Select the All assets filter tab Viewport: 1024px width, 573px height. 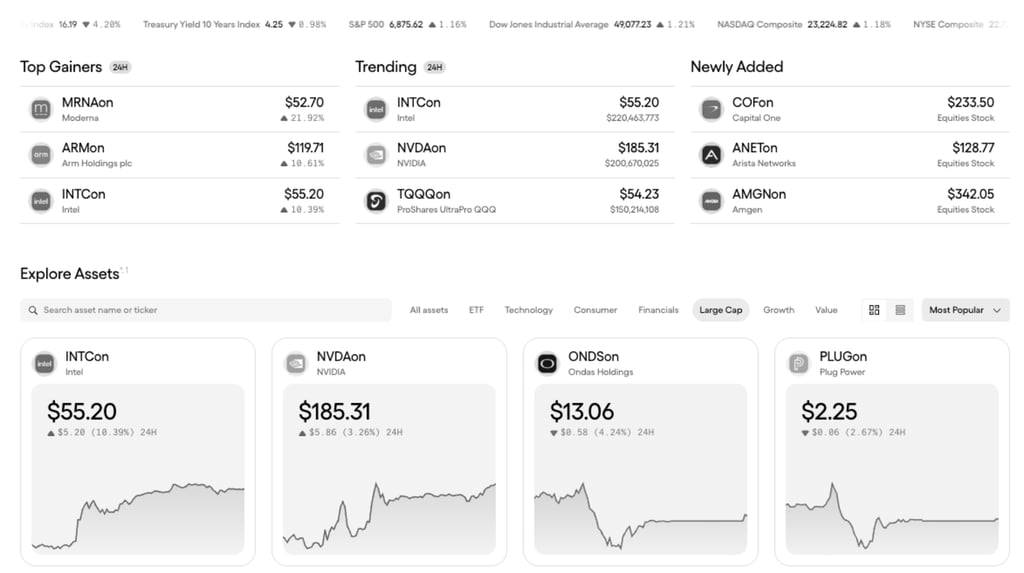point(429,310)
